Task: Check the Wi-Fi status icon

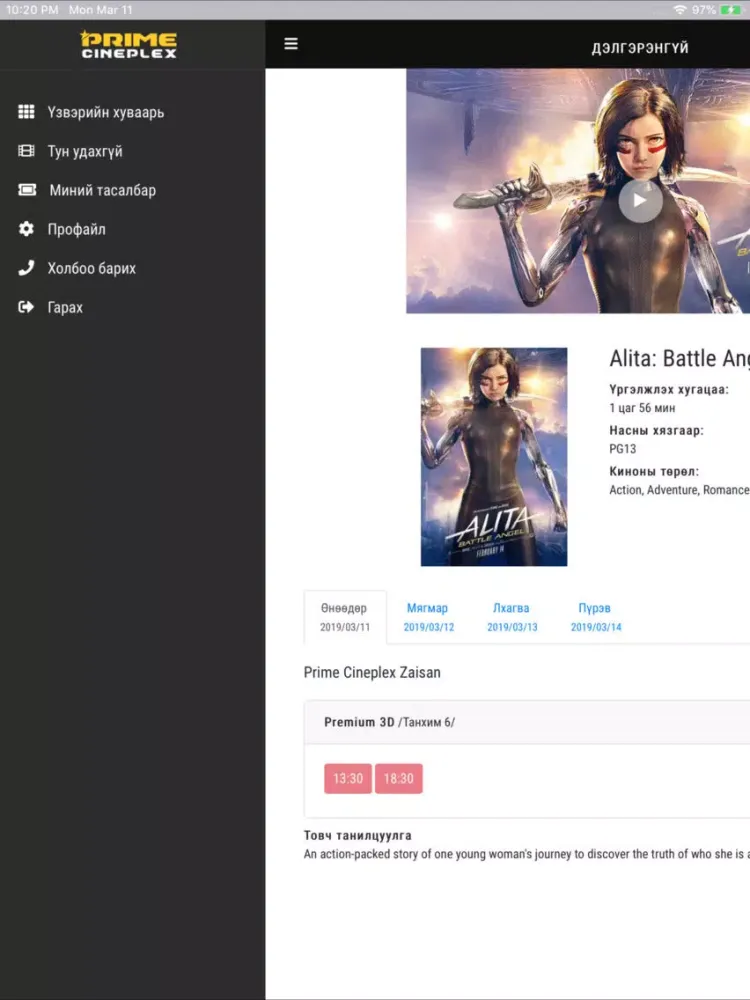Action: (x=680, y=10)
